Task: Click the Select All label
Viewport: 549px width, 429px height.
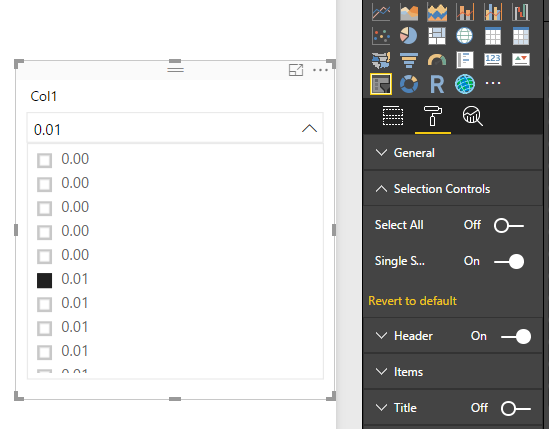Action: point(399,225)
